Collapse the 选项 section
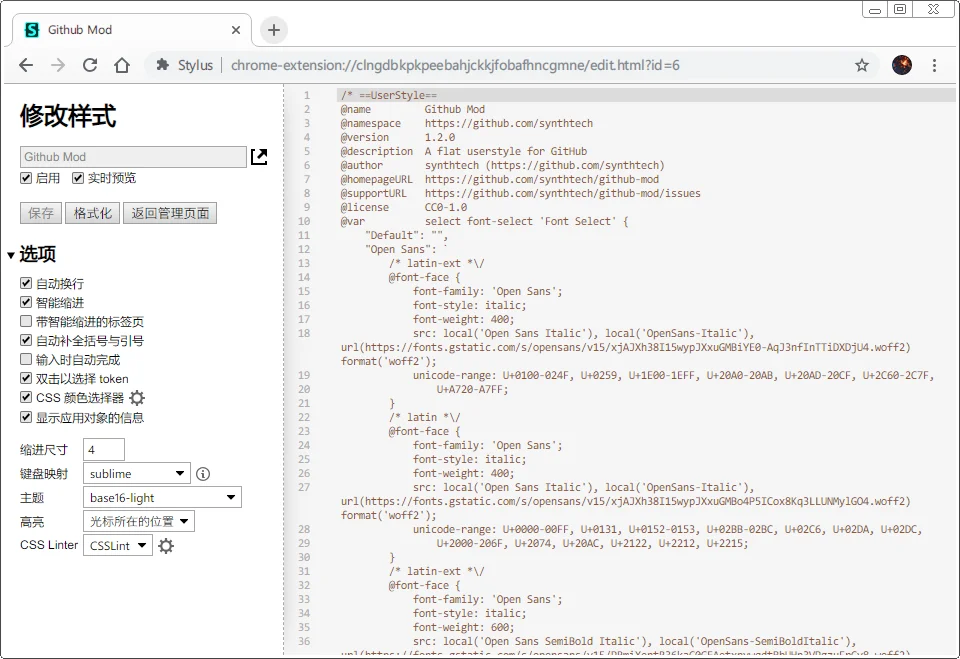 [x=11, y=255]
